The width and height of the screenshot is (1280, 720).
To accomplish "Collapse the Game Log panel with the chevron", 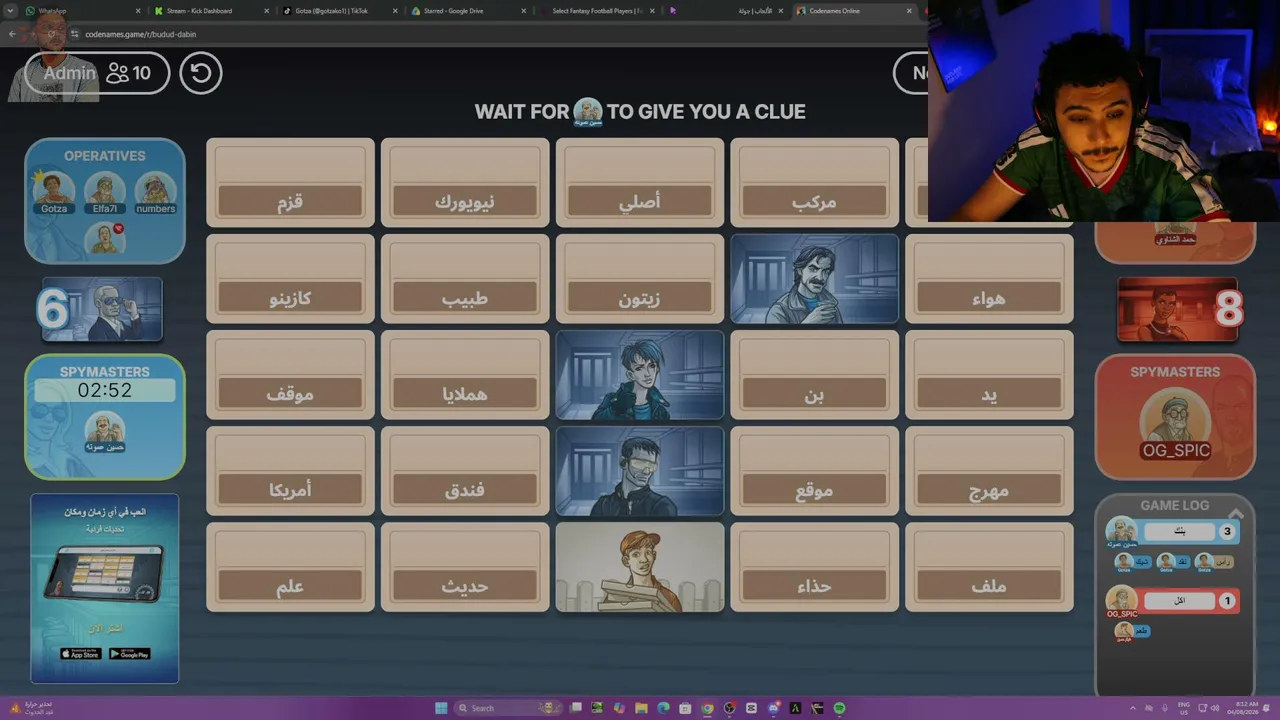I will 1236,514.
